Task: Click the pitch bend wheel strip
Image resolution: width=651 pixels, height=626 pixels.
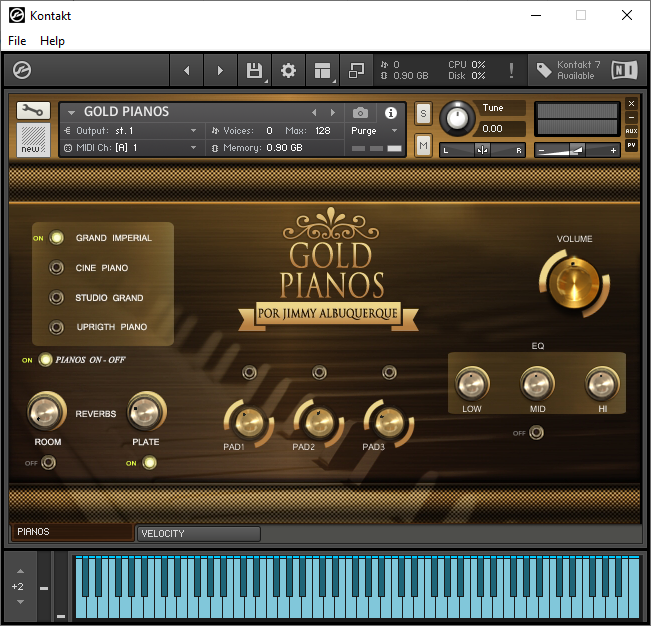Action: click(44, 586)
